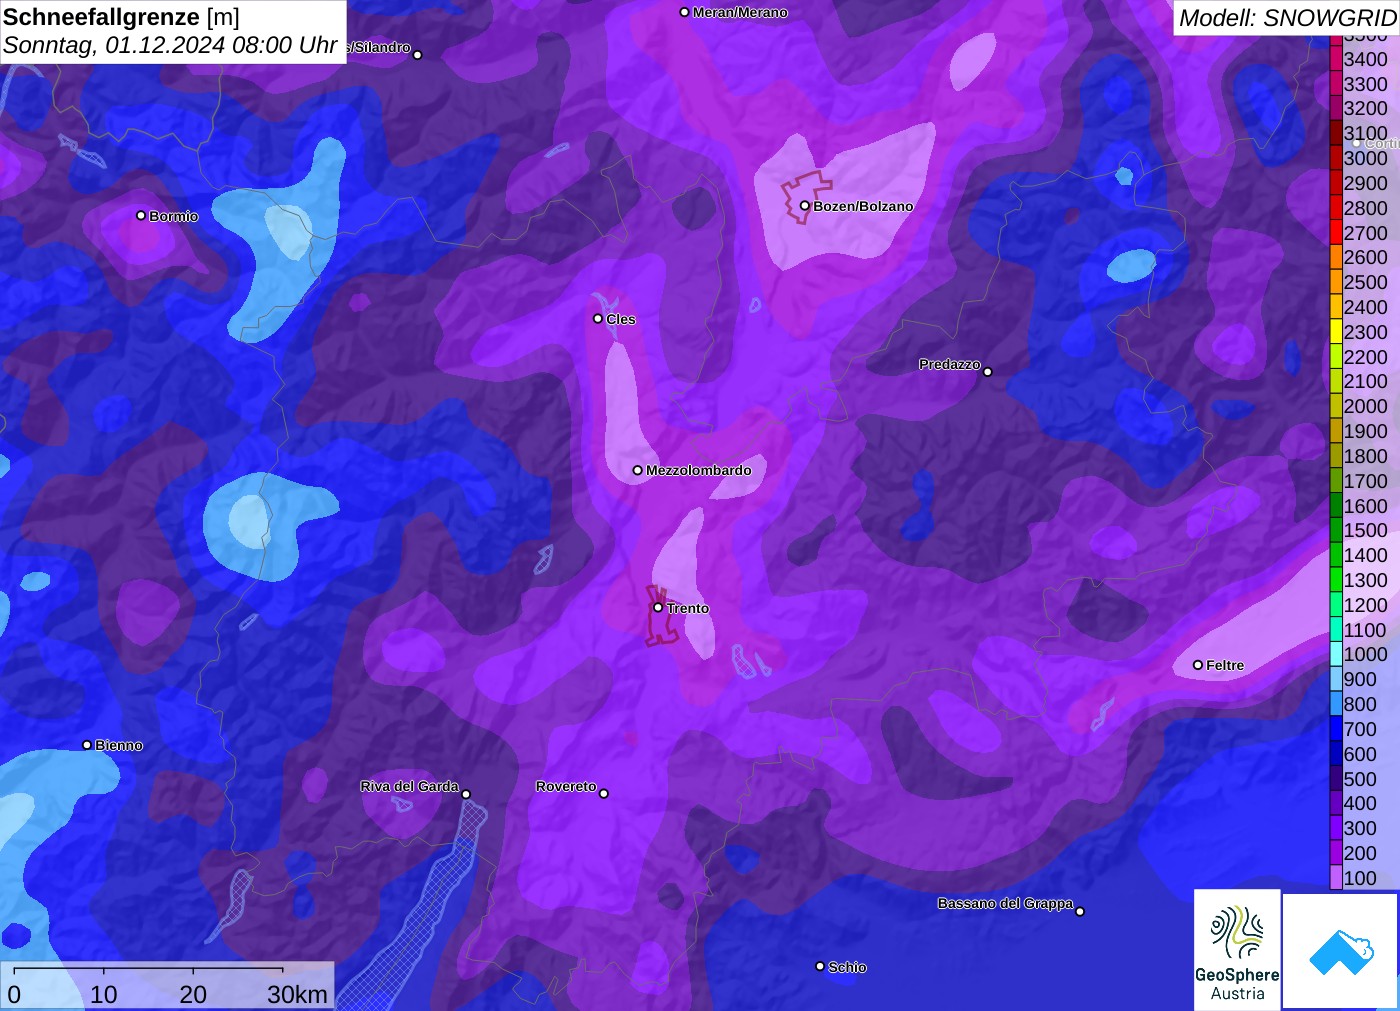Select the Silandro marker dot
The height and width of the screenshot is (1011, 1400).
point(418,55)
